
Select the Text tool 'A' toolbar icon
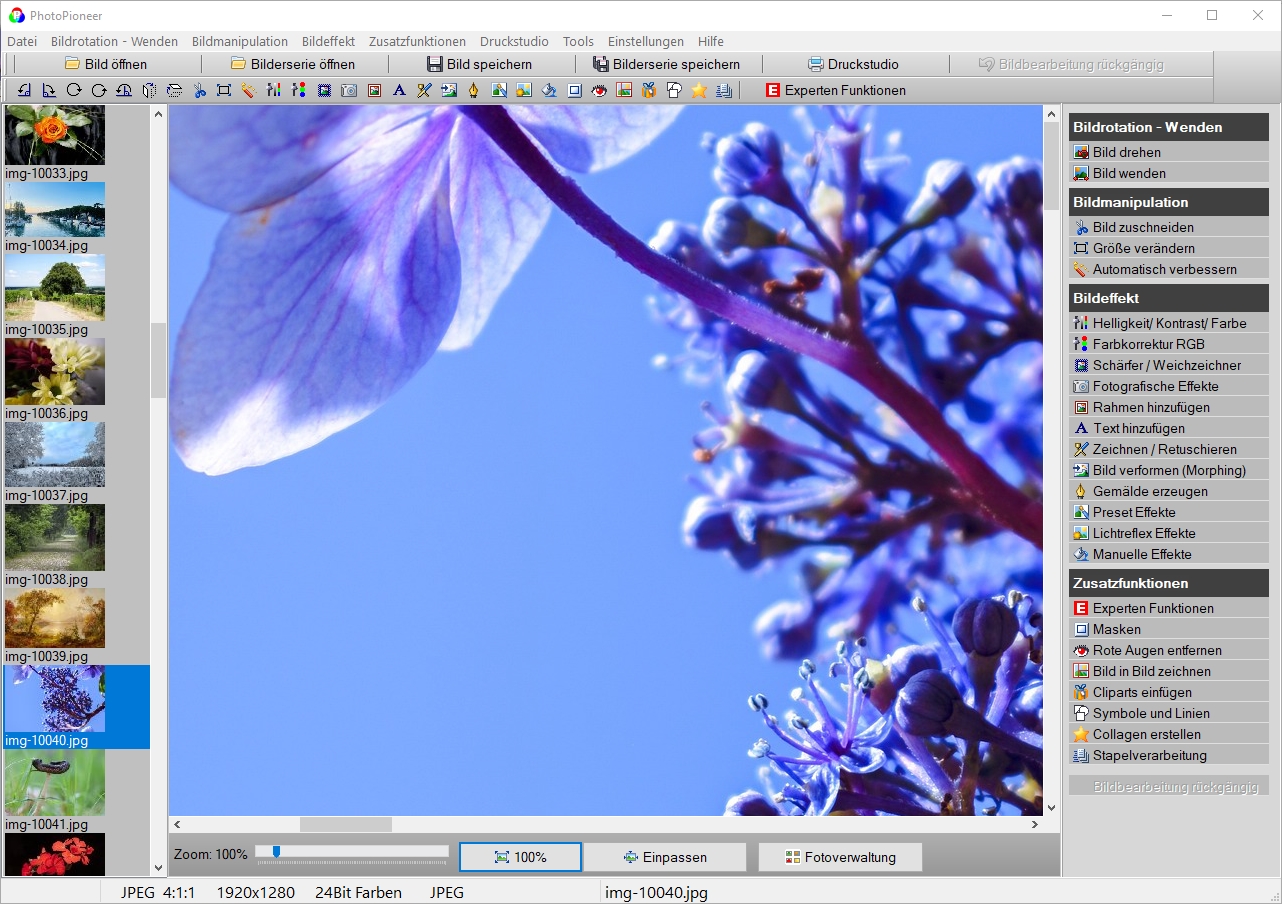399,90
